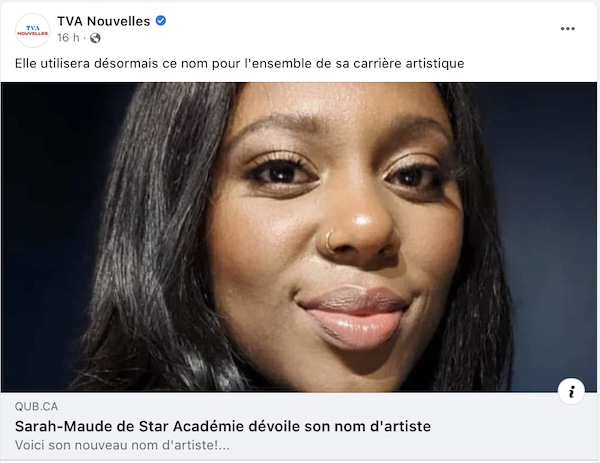This screenshot has height=463, width=600.
Task: Open the Sarah-Maude Star Académie headline
Action: [x=223, y=426]
